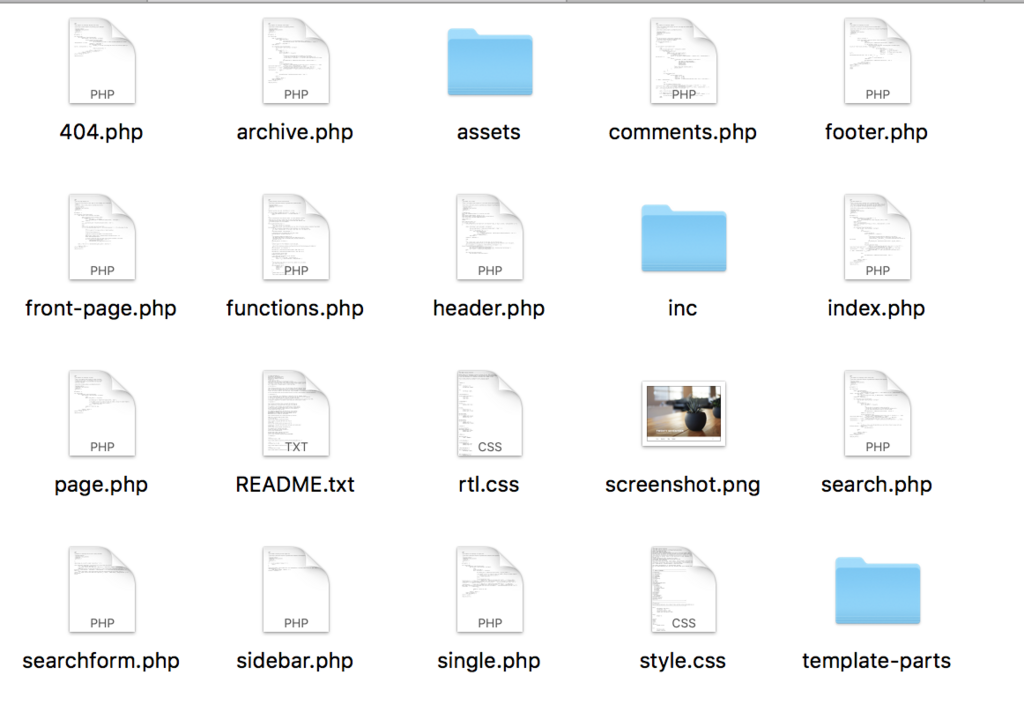Screen dimensions: 1024x712
Task: Select the screenshot.png image thumbnail
Action: [x=684, y=413]
